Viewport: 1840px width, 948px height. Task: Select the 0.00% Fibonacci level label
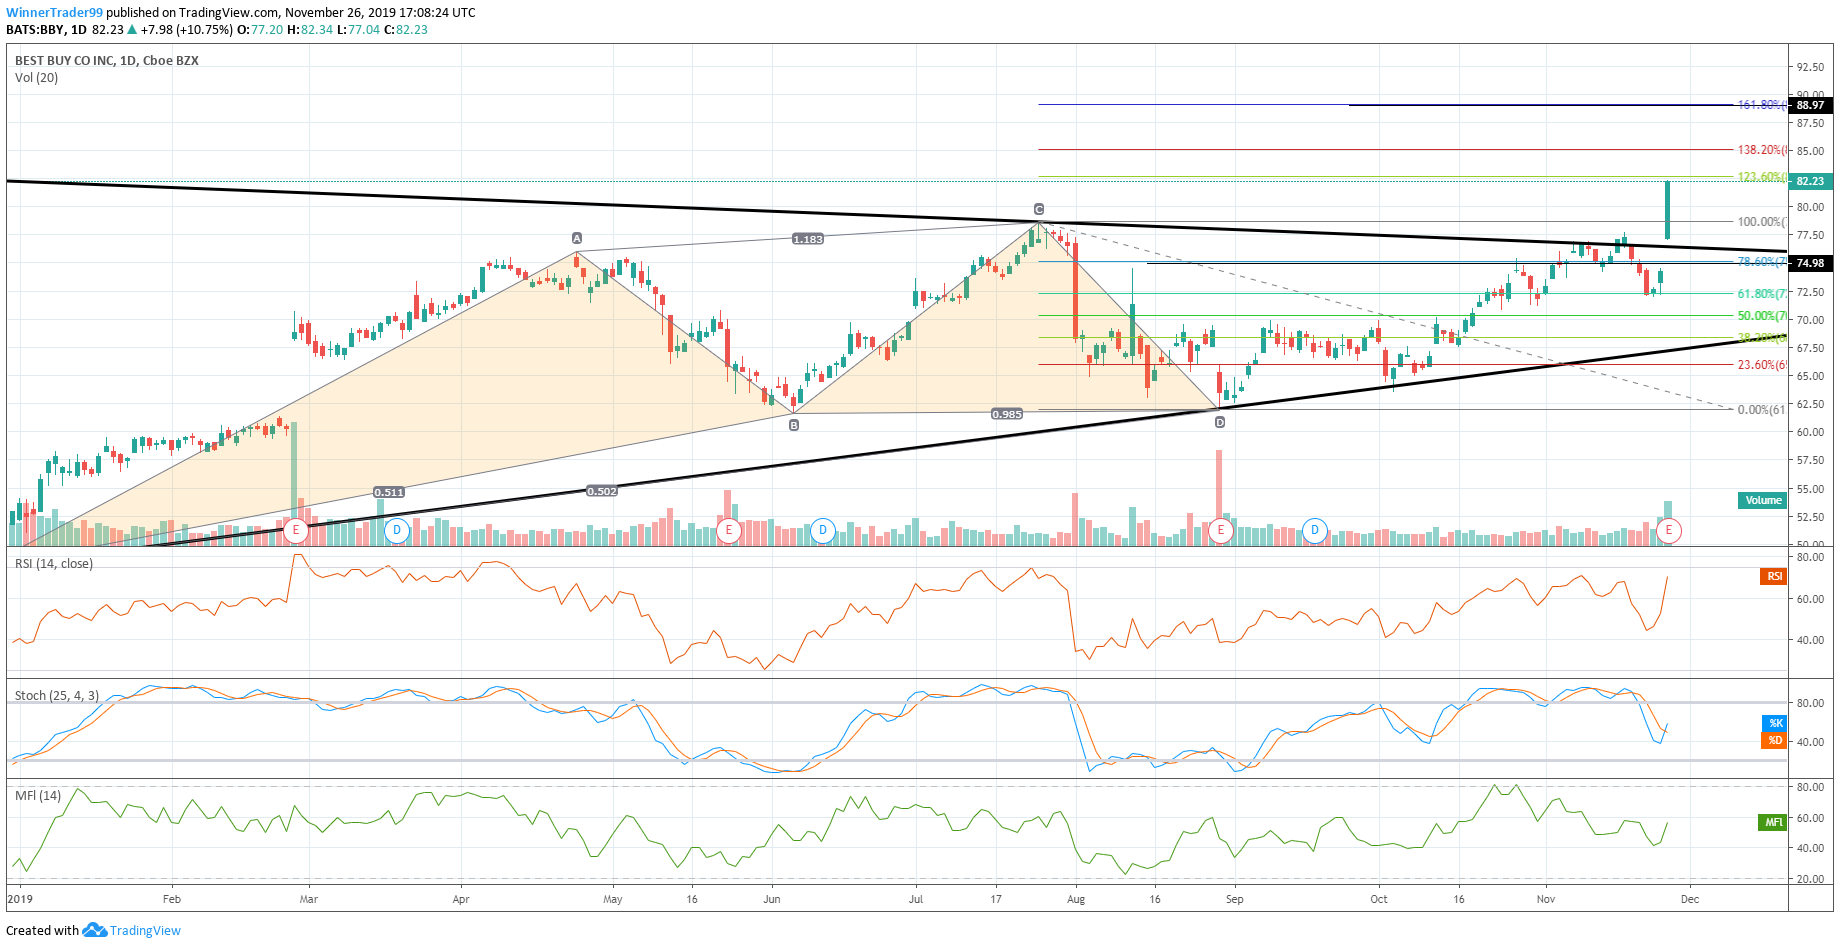pos(1762,410)
